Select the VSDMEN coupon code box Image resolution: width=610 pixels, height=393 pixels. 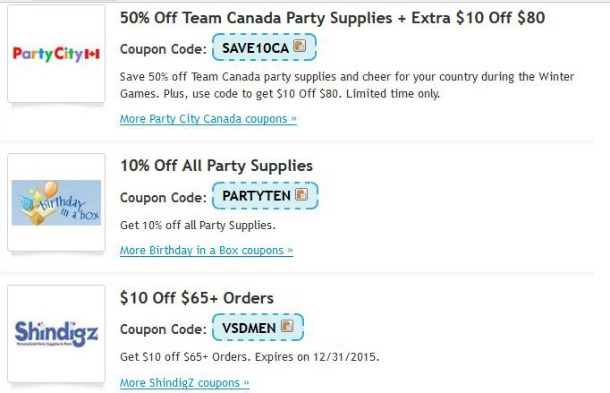(x=258, y=327)
